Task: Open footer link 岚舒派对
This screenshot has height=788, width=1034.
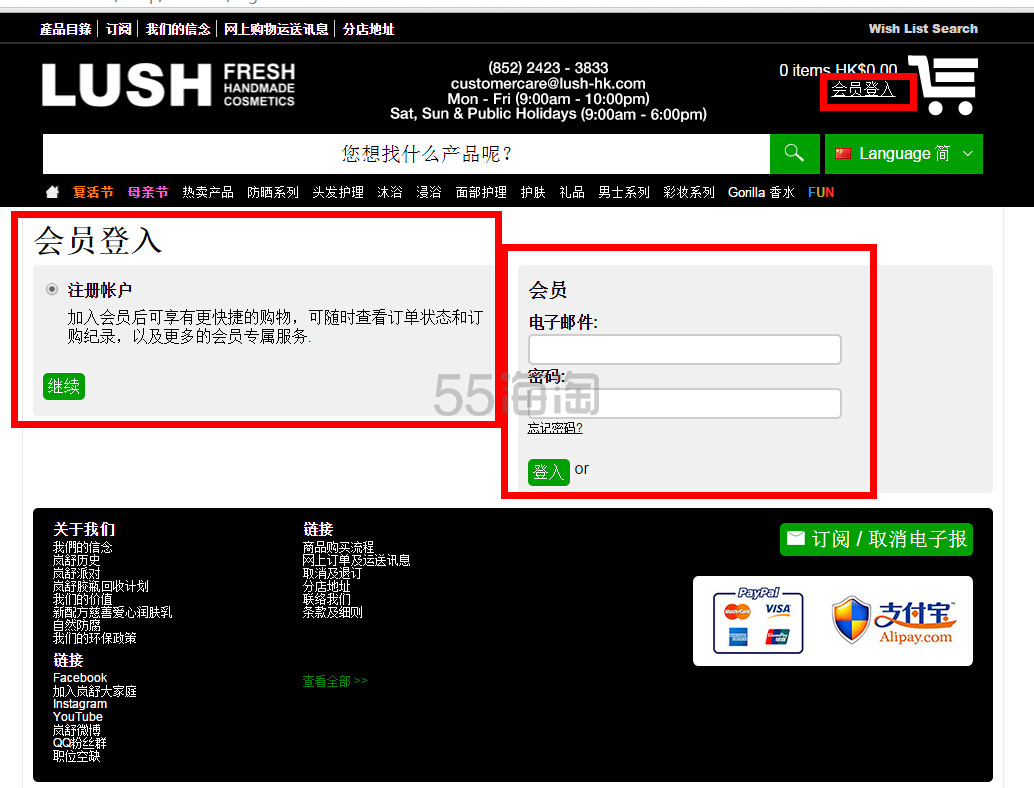Action: pyautogui.click(x=76, y=573)
